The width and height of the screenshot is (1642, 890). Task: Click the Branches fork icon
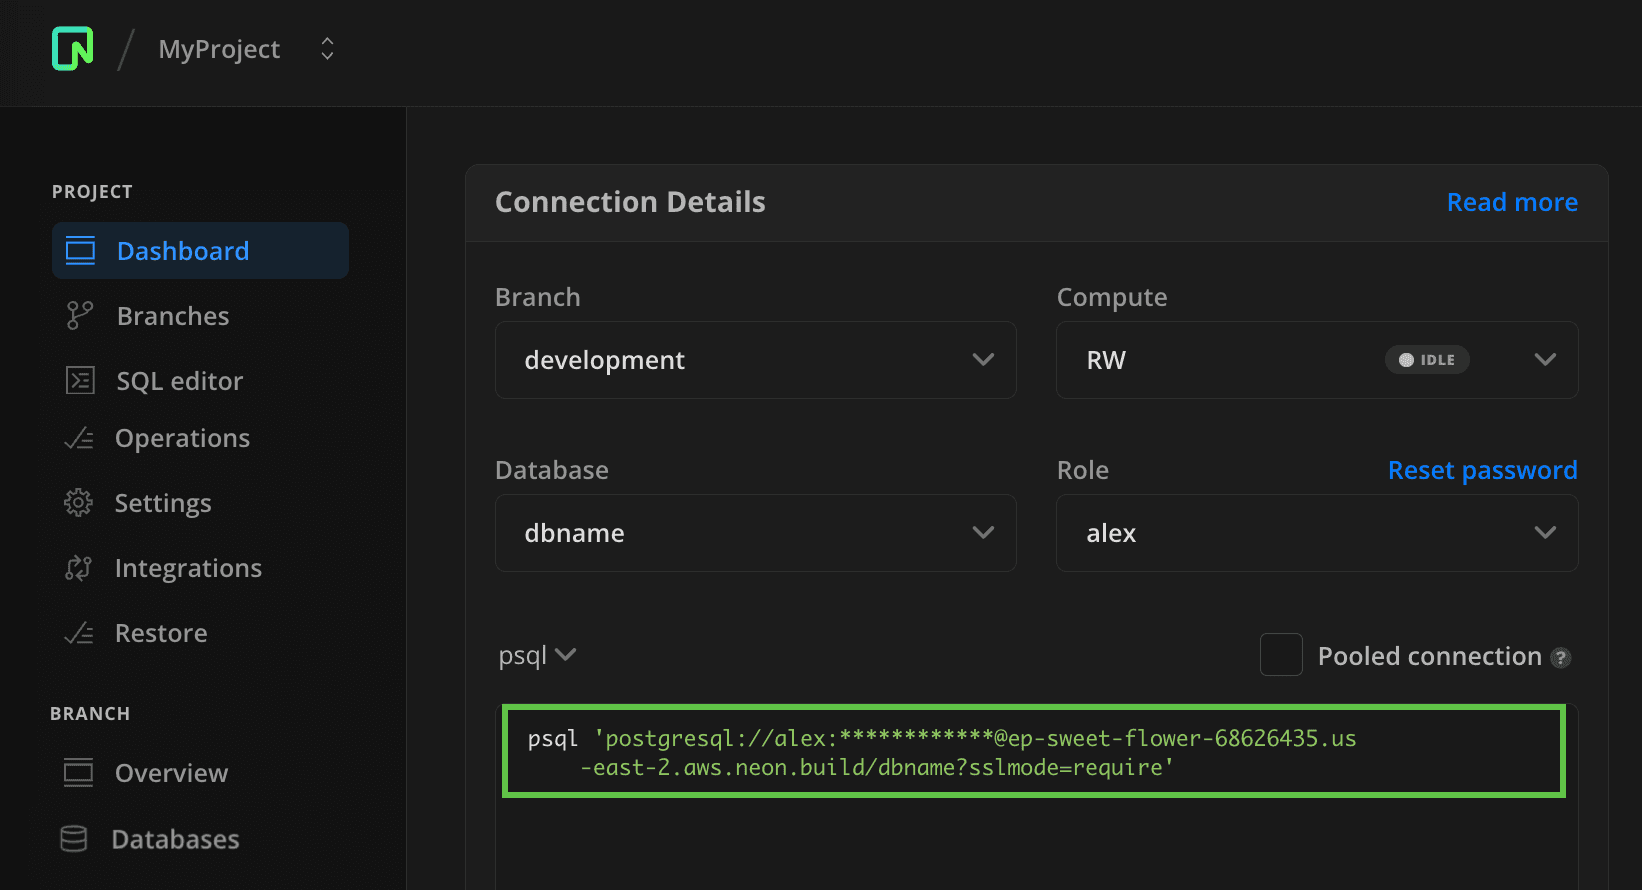pos(79,316)
